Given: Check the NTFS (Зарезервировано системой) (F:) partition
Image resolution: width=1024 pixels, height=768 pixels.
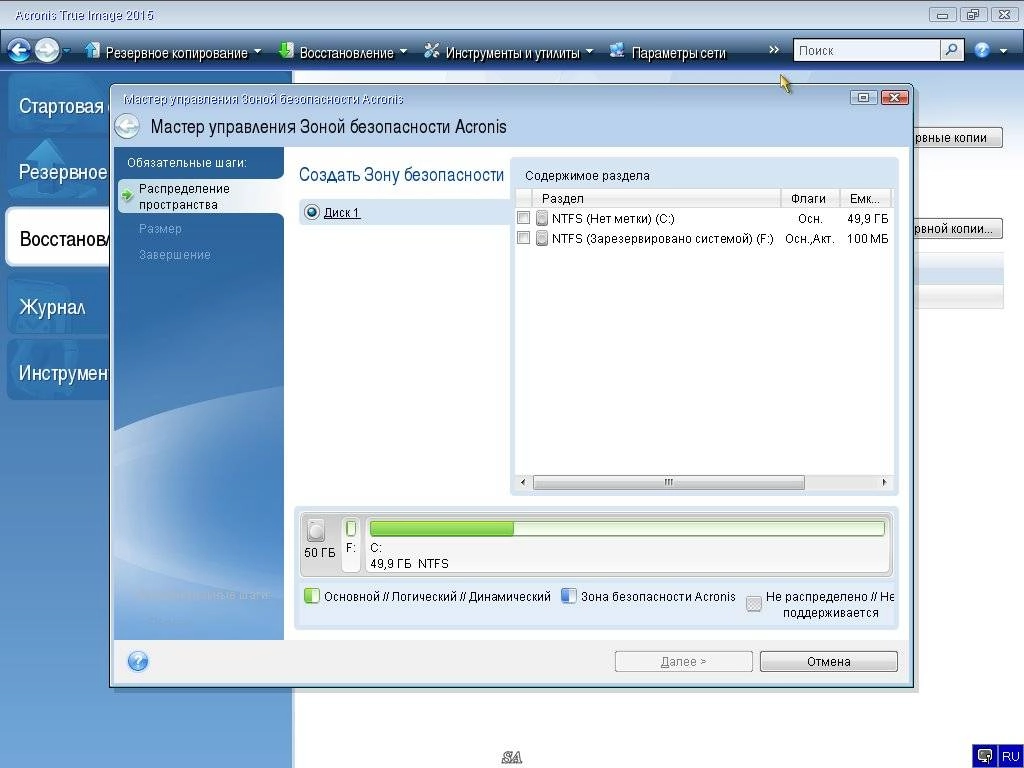Looking at the screenshot, I should point(523,238).
